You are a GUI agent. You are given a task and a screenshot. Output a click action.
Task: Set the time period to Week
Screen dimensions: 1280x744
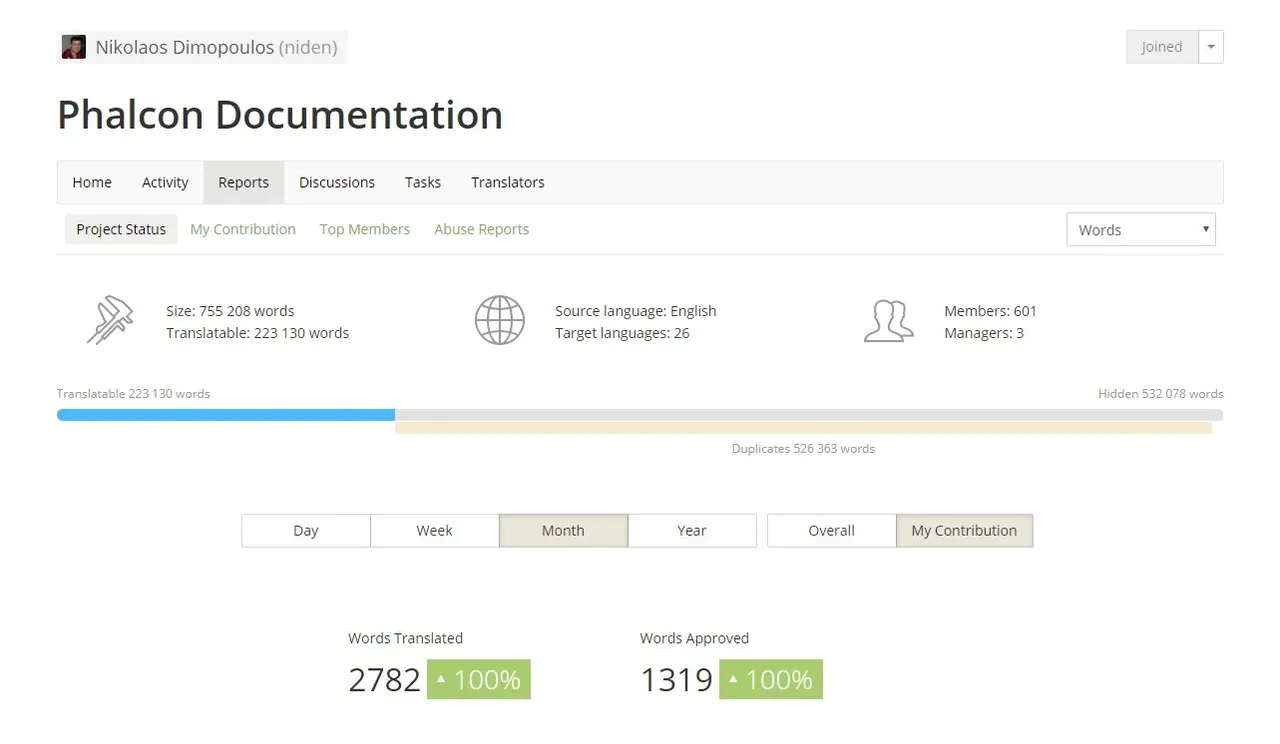click(x=435, y=531)
